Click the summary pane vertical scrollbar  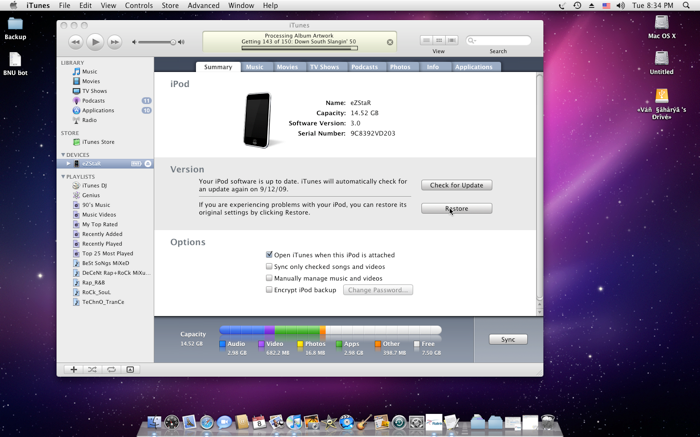tap(539, 187)
